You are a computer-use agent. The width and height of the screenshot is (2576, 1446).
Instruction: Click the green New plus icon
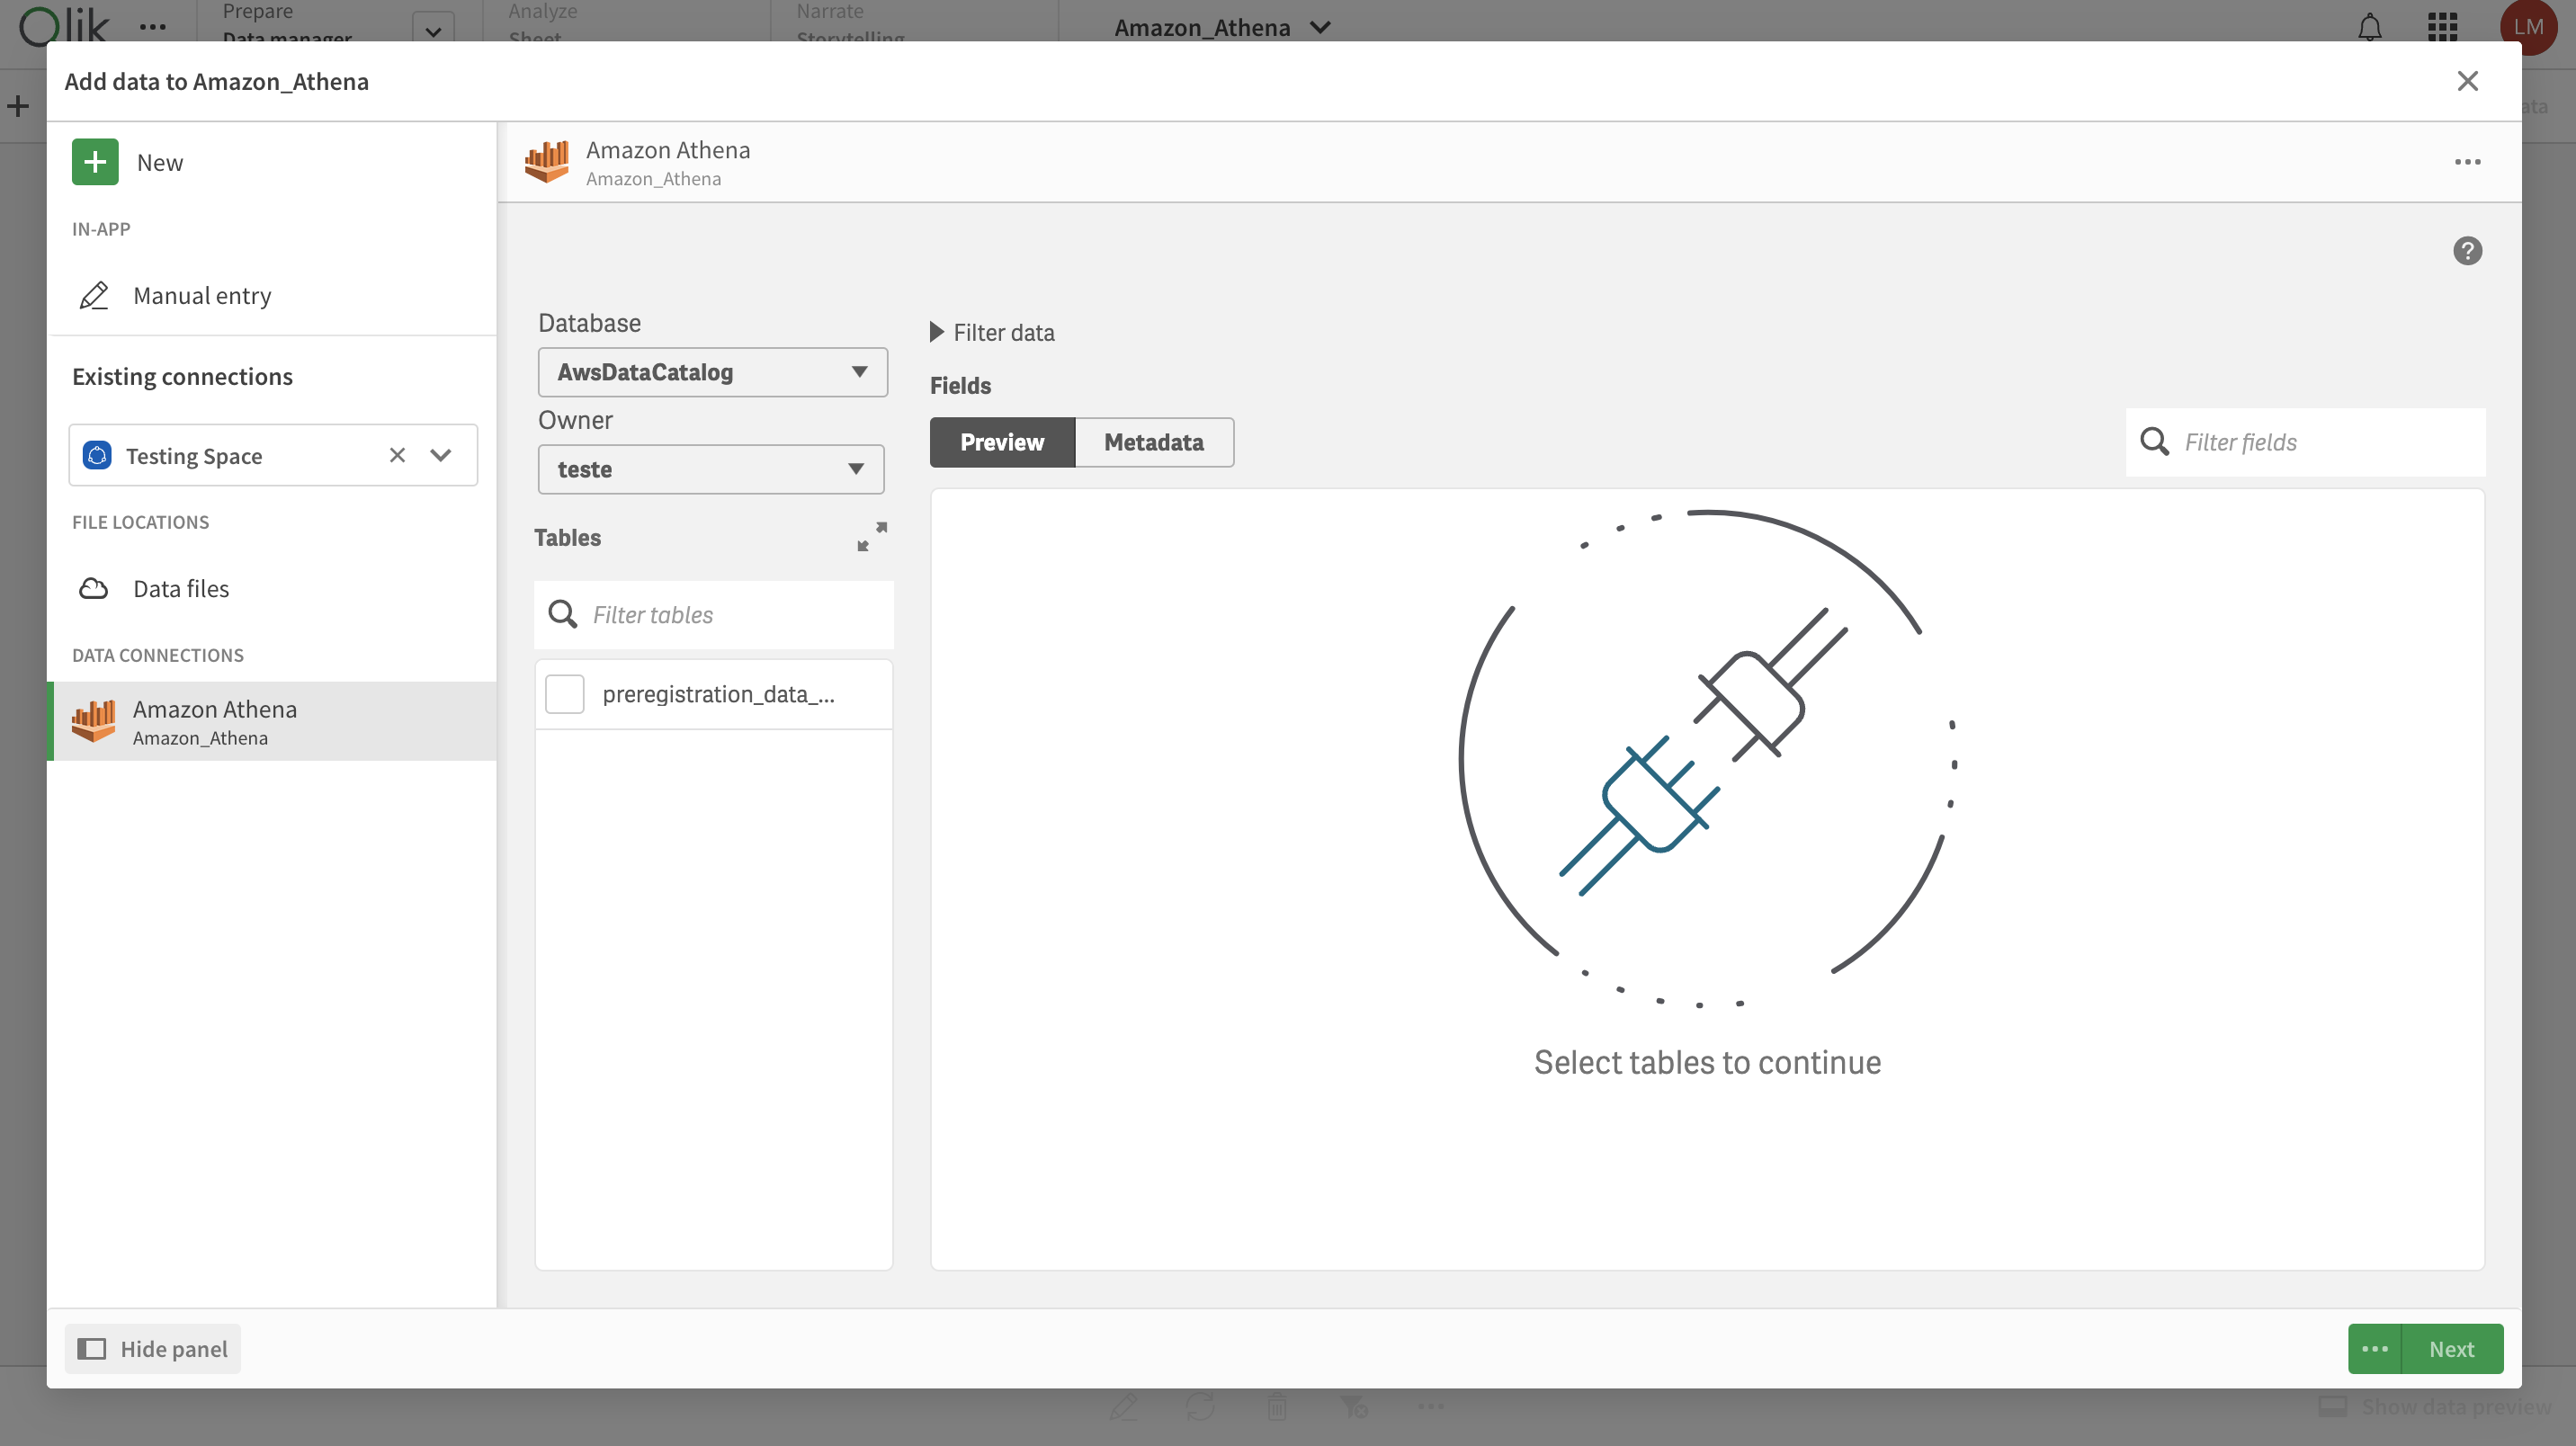95,162
